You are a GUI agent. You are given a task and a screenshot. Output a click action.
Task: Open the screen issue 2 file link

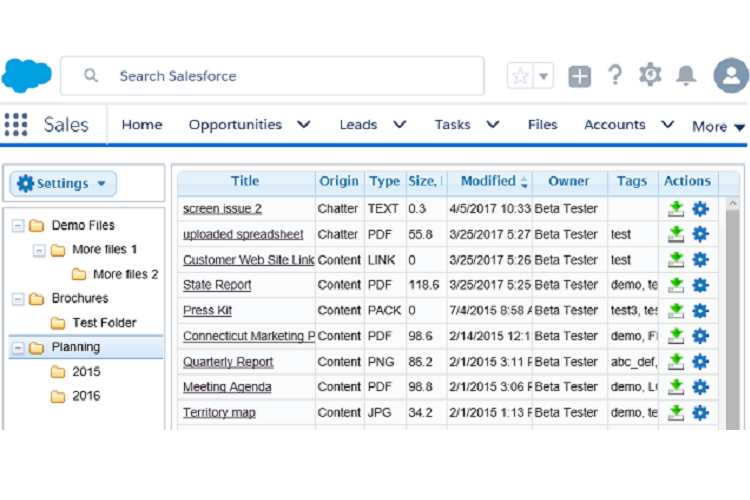pyautogui.click(x=222, y=209)
